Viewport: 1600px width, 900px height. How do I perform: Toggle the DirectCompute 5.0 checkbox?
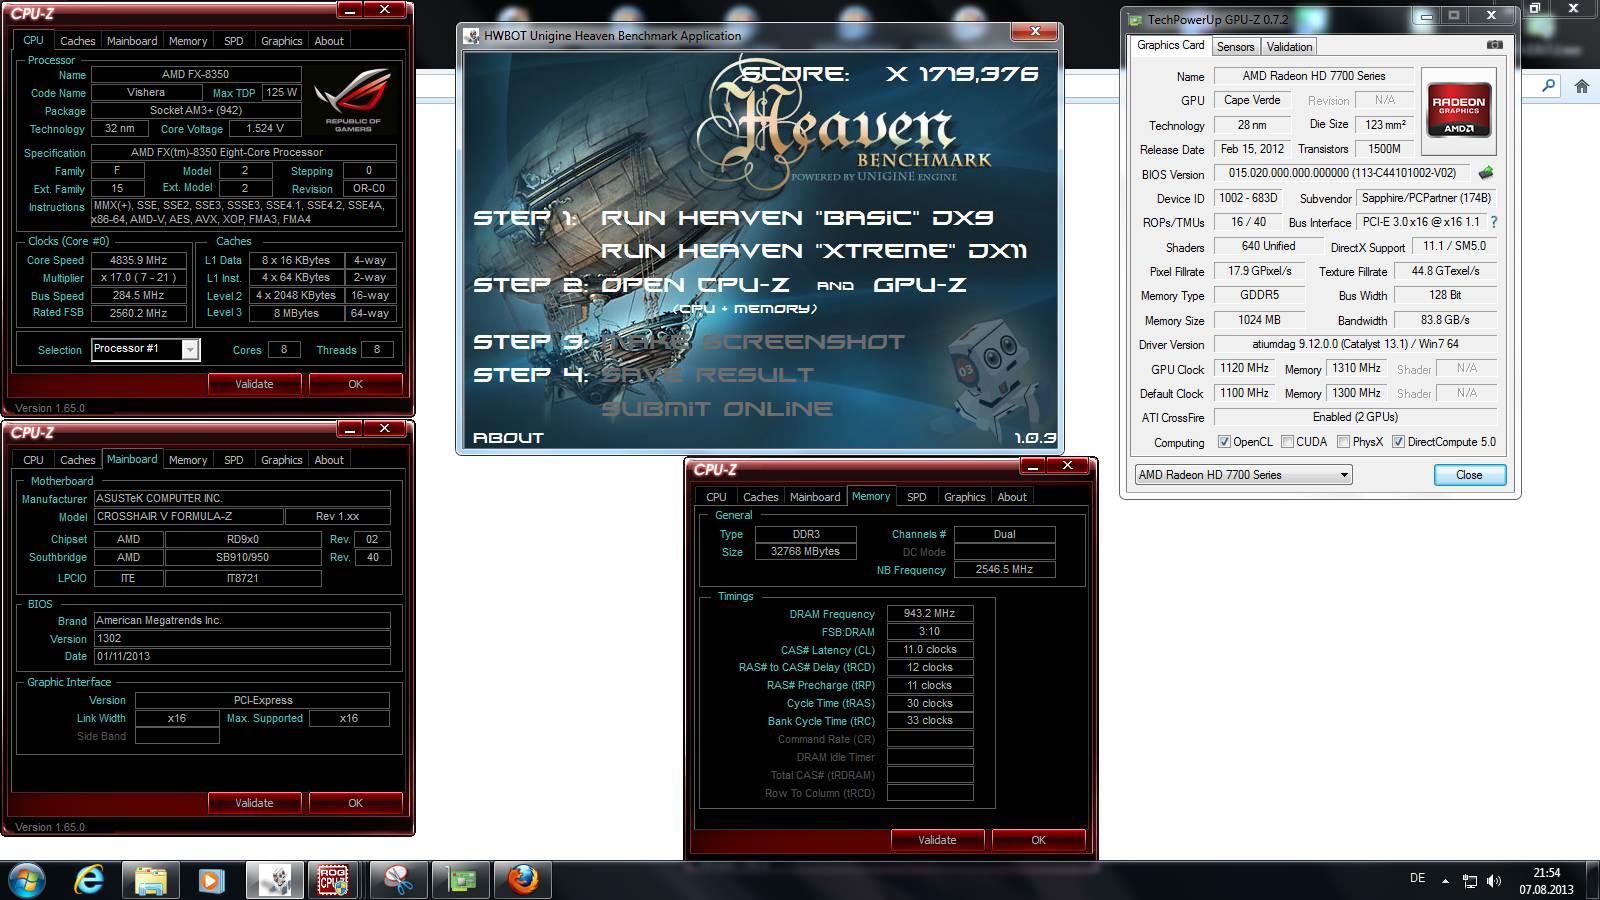pos(1398,442)
